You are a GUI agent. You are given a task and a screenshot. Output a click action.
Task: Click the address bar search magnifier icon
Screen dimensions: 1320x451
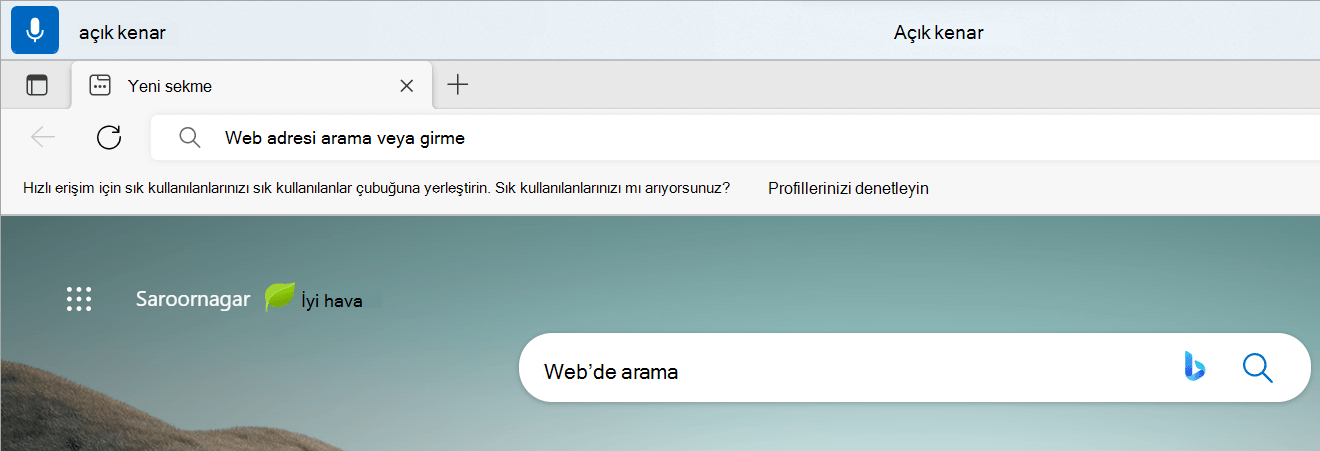pyautogui.click(x=190, y=138)
